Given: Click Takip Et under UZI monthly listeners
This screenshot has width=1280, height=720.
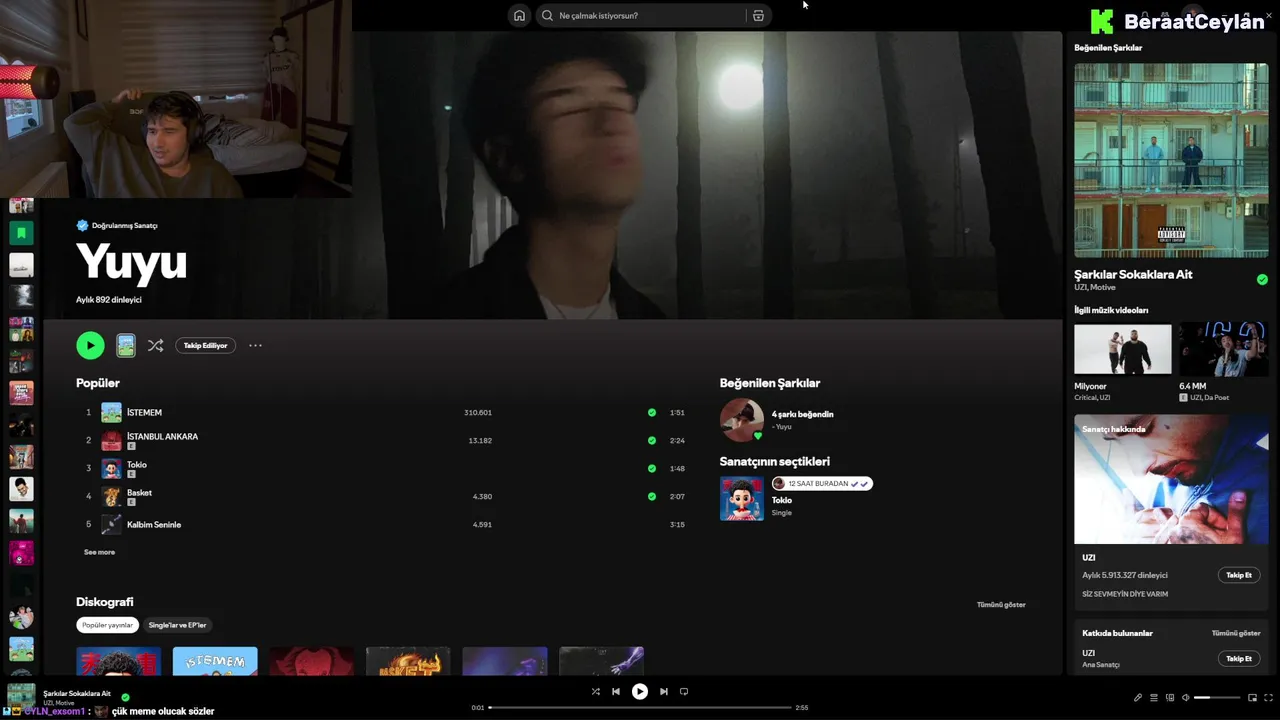Looking at the screenshot, I should point(1239,575).
